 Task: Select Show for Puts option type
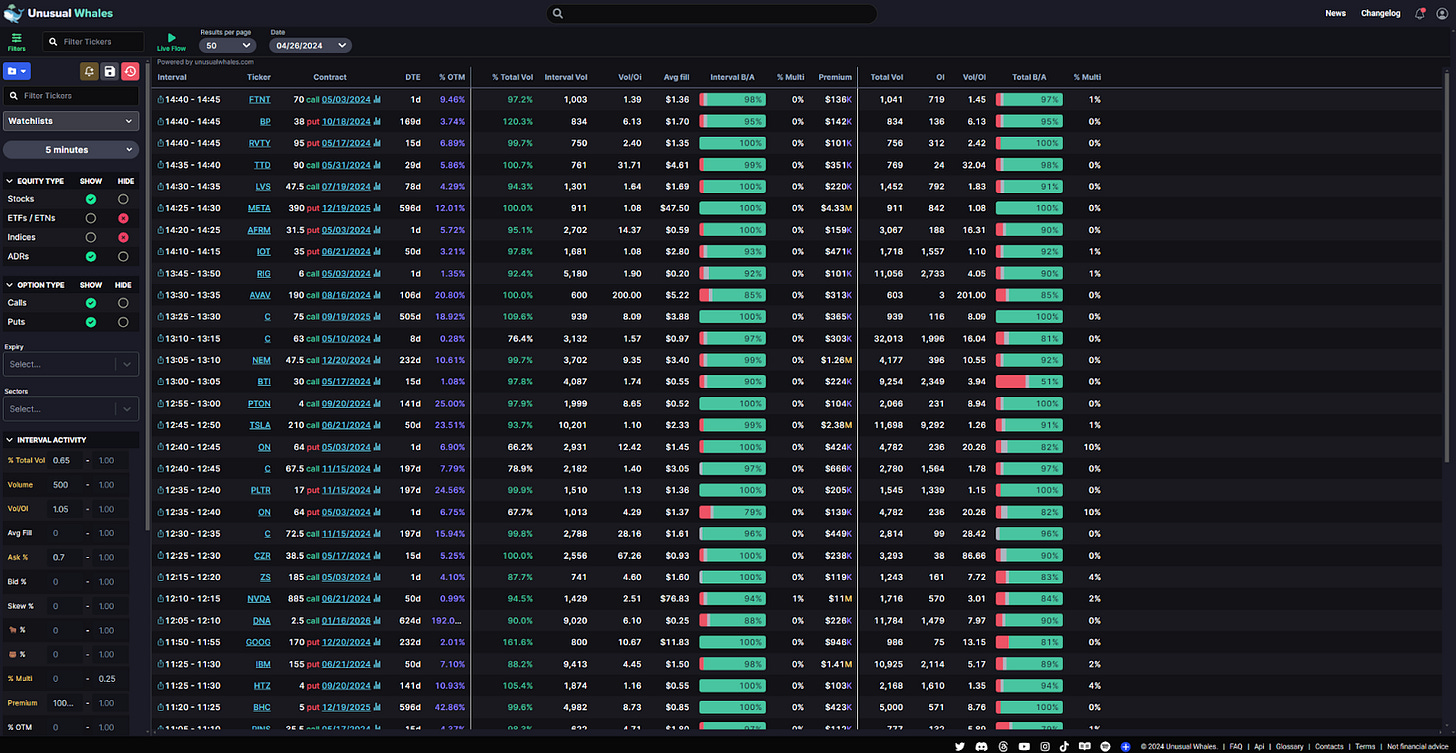click(91, 322)
